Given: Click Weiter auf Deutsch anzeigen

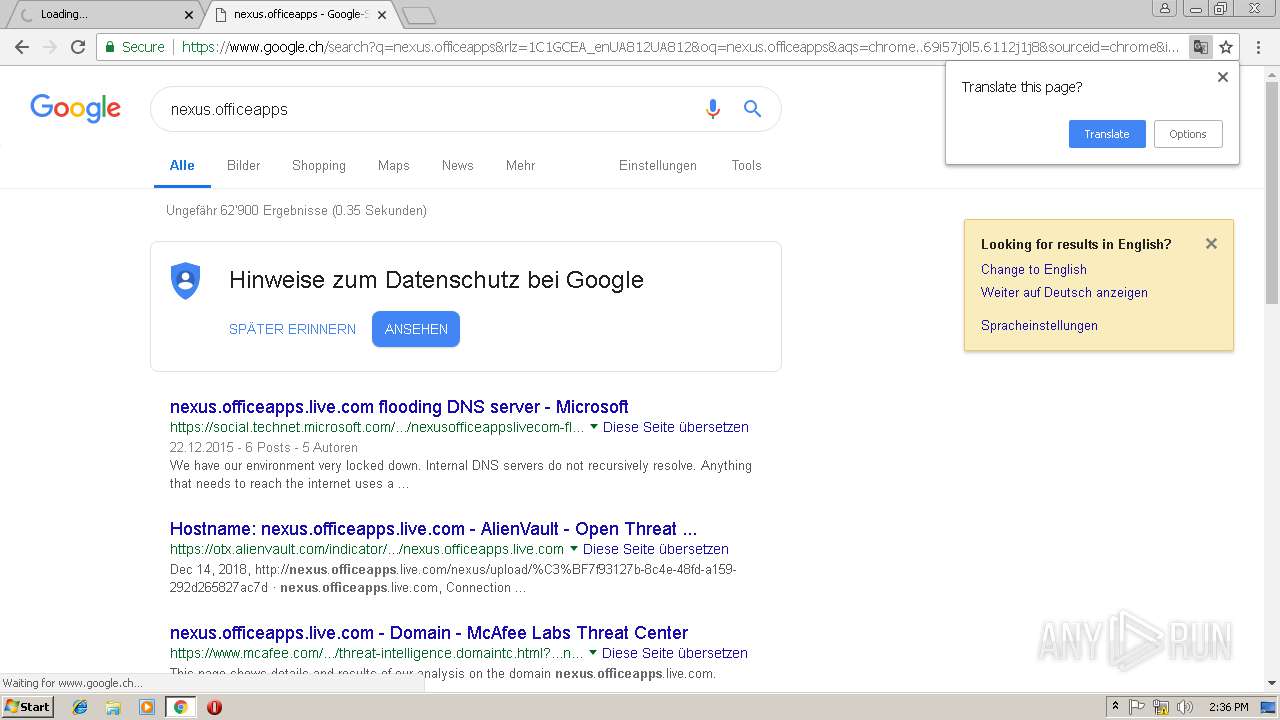Looking at the screenshot, I should click(1064, 293).
